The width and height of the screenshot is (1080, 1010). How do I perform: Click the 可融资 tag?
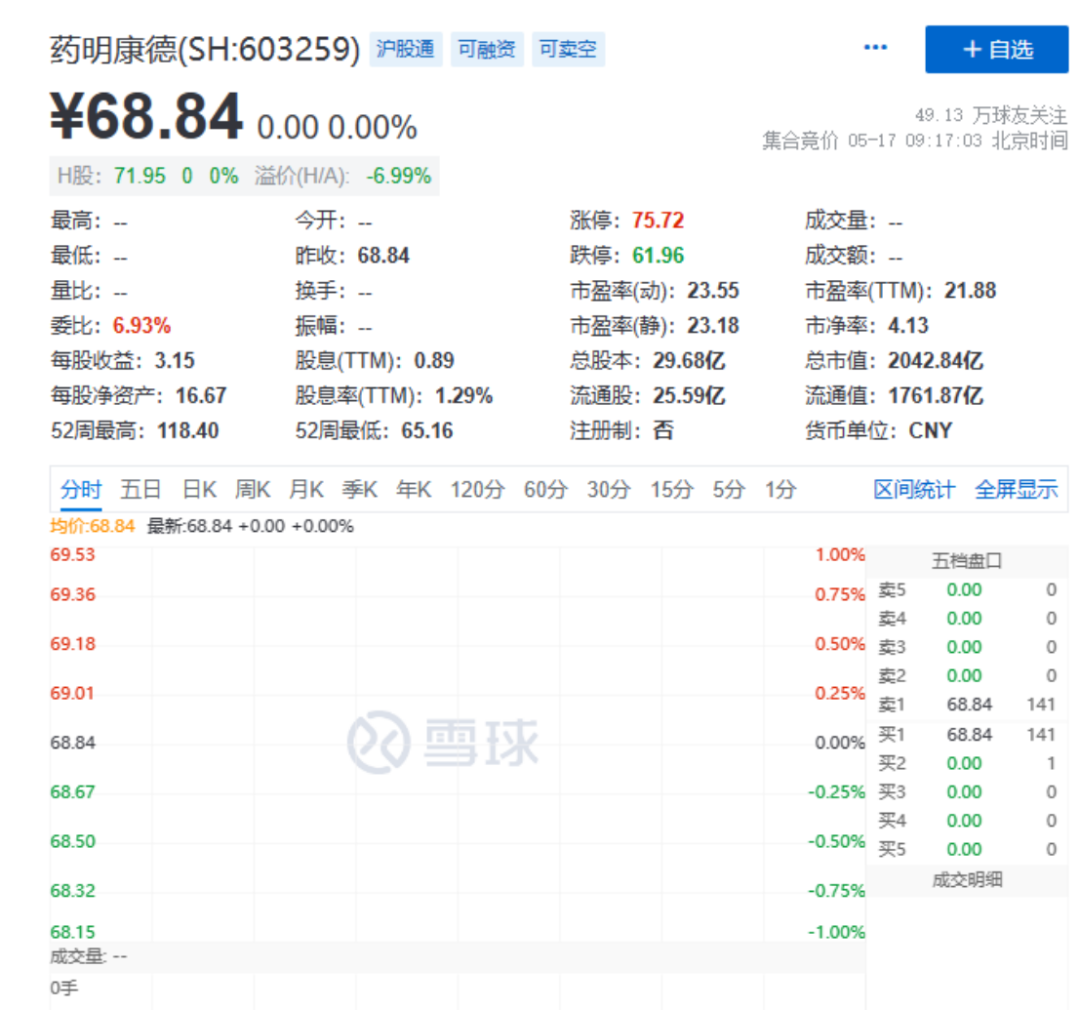[x=487, y=49]
